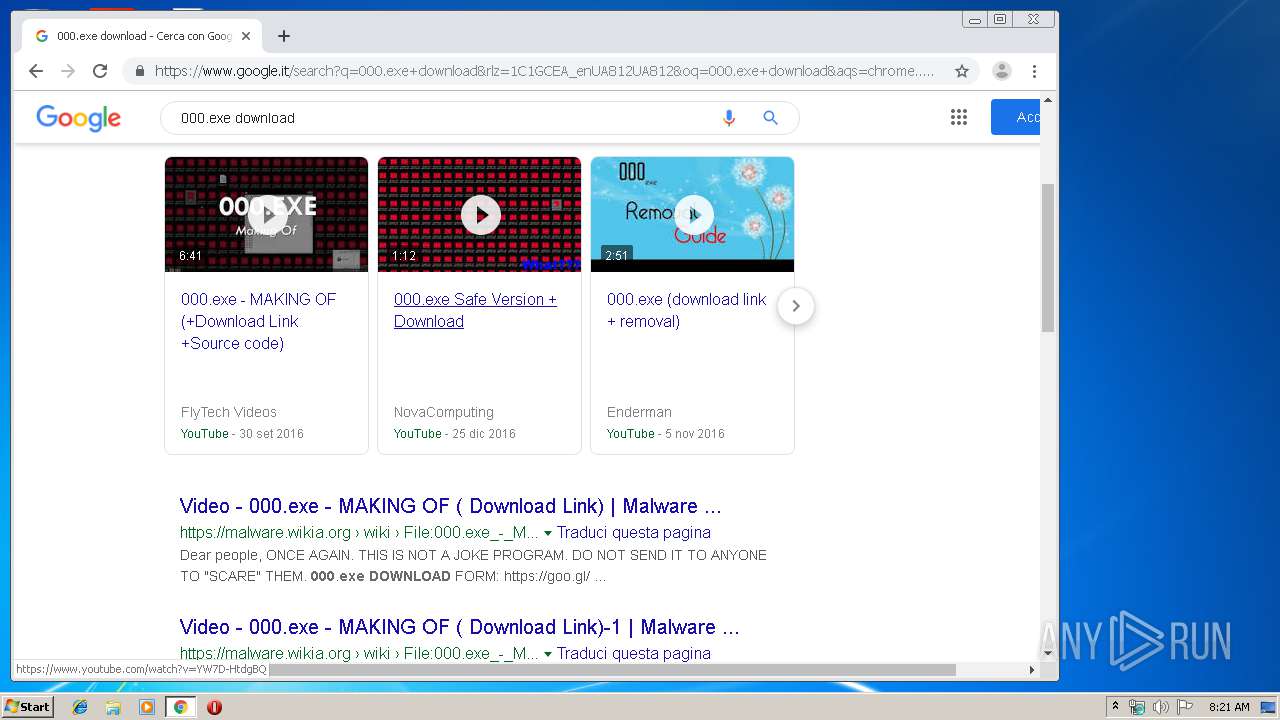View site info via the padlock icon
Viewport: 1280px width, 720px height.
point(139,71)
